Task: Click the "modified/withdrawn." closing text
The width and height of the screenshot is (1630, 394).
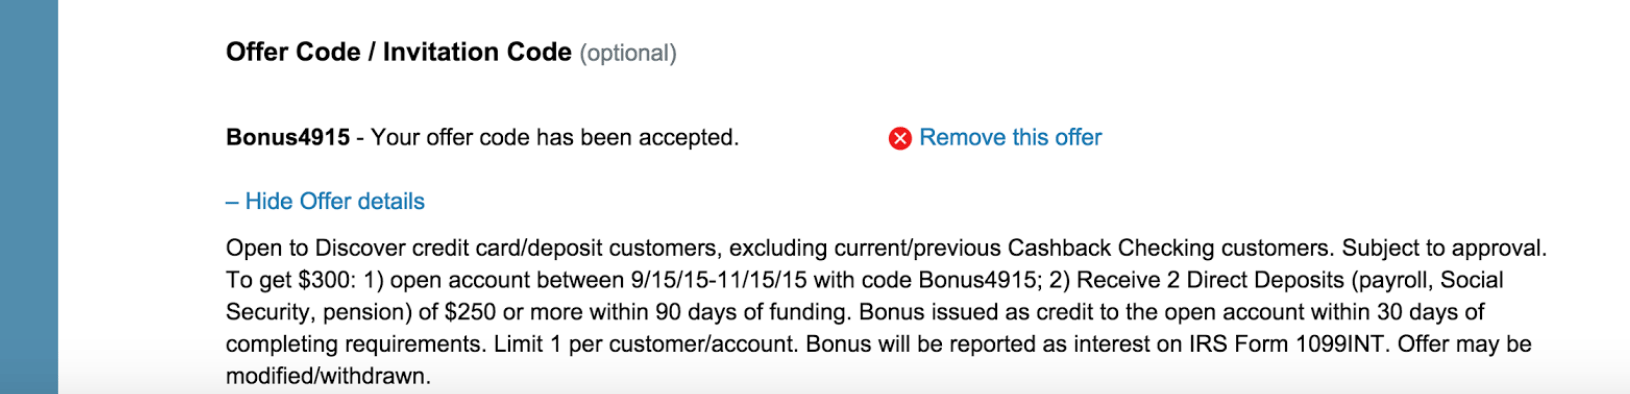Action: (x=328, y=376)
